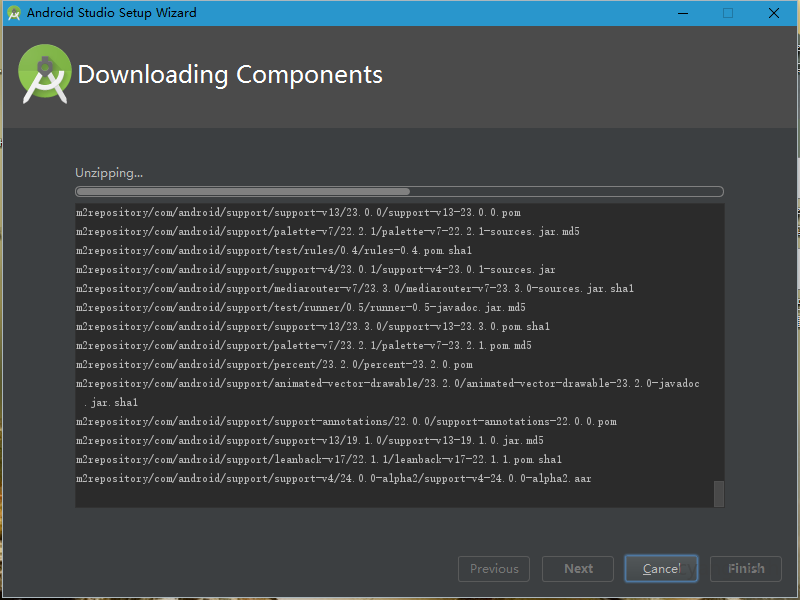Click the Finish button

746,569
